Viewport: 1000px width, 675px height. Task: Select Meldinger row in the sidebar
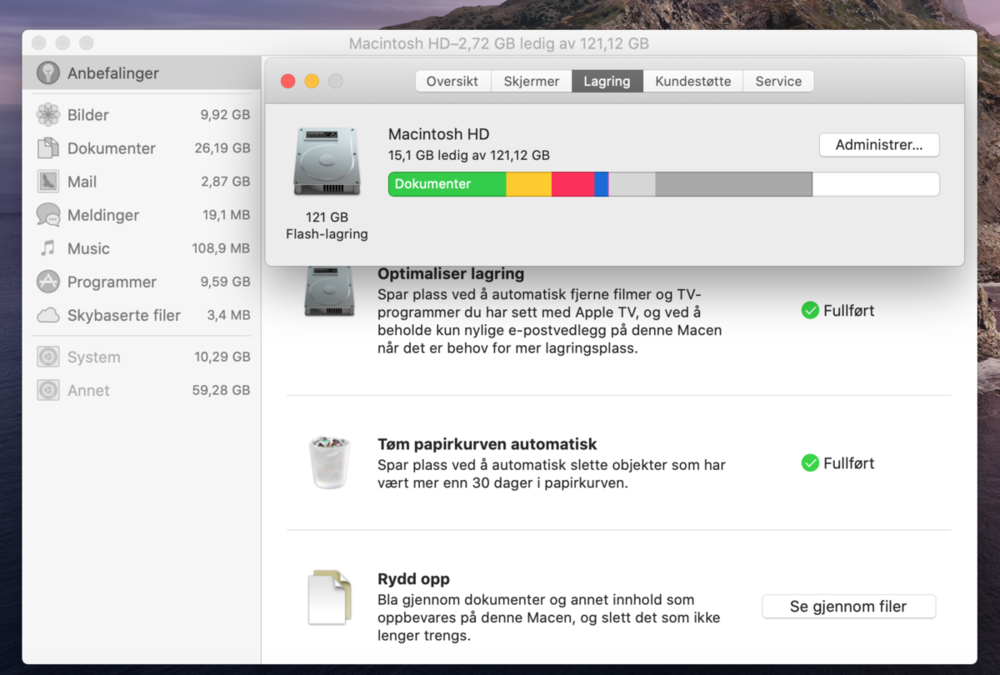click(x=143, y=215)
